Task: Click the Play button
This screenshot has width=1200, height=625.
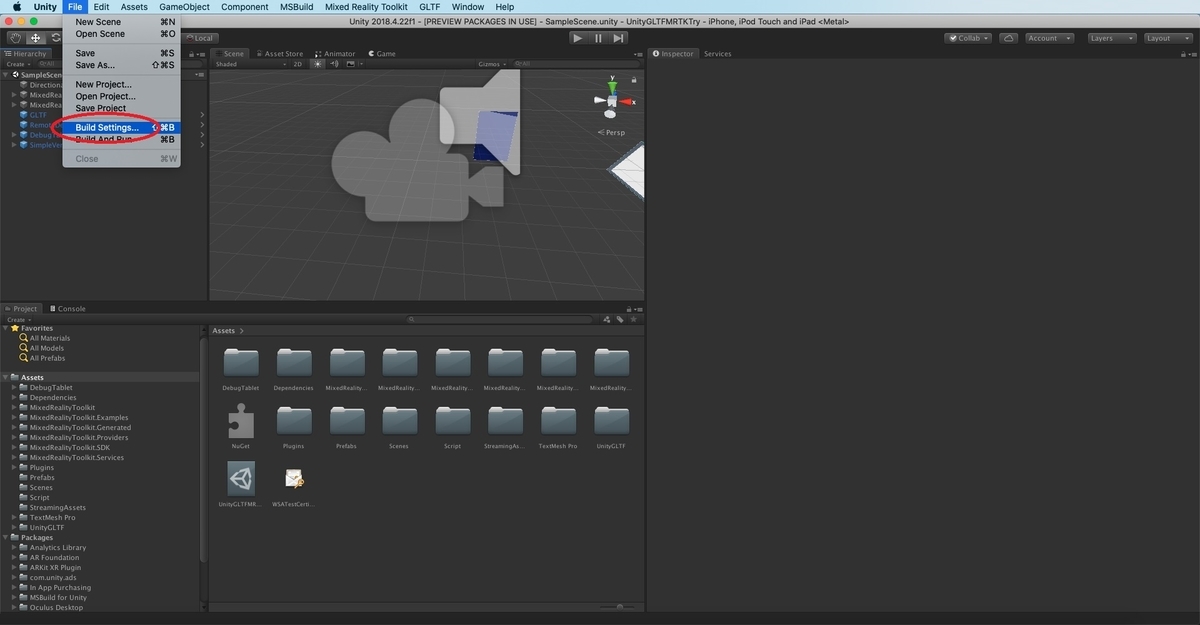Action: (x=577, y=38)
